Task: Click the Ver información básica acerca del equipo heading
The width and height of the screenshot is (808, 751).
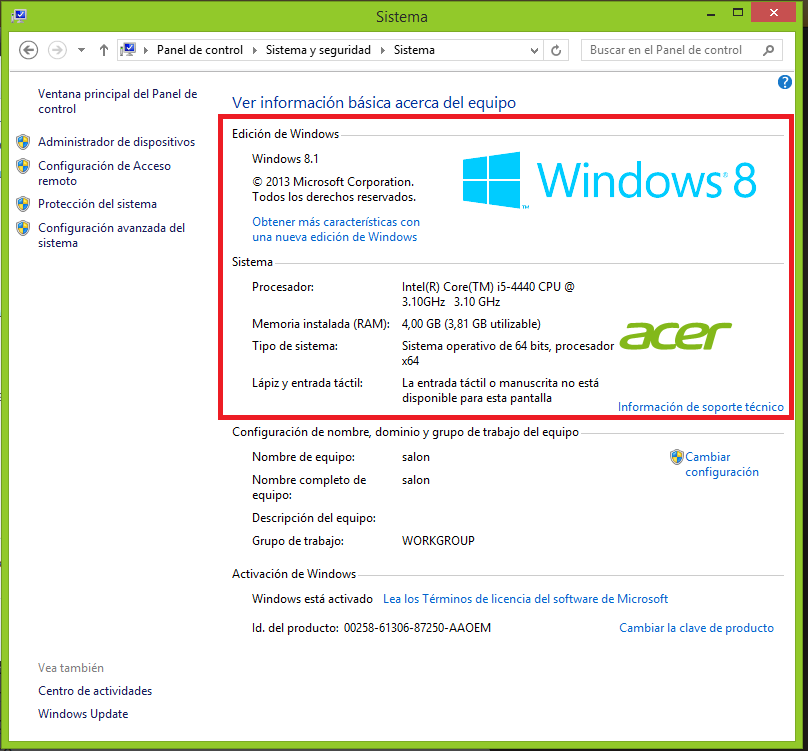Action: [374, 103]
